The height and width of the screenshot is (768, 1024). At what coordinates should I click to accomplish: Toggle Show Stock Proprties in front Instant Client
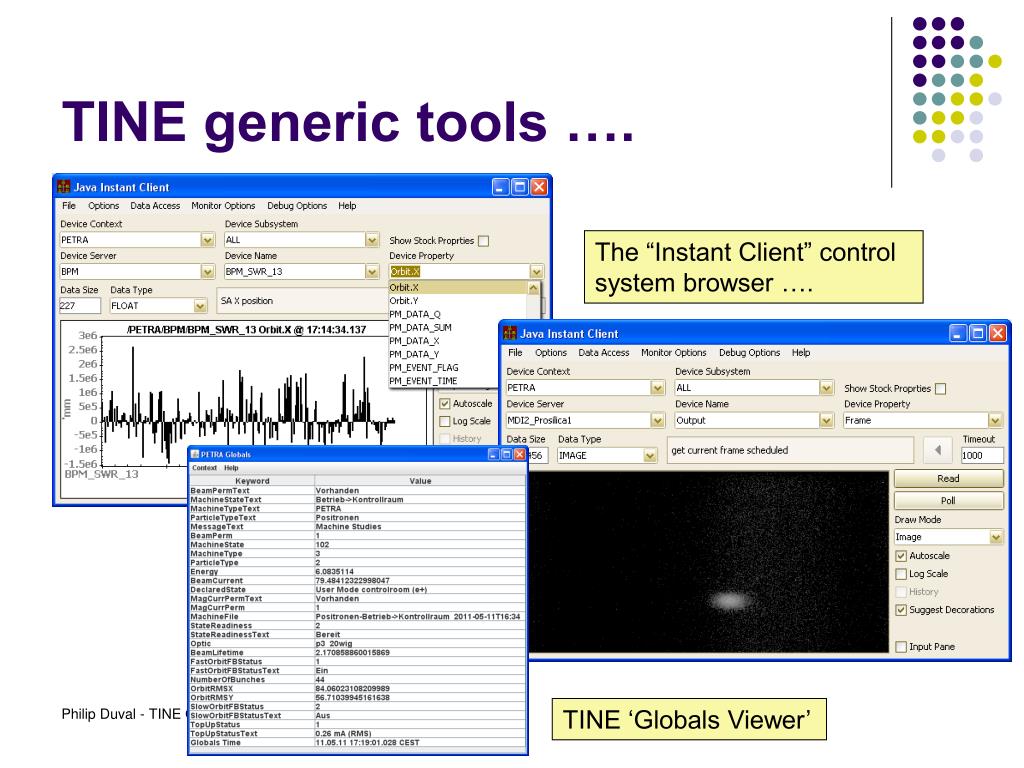(x=940, y=389)
